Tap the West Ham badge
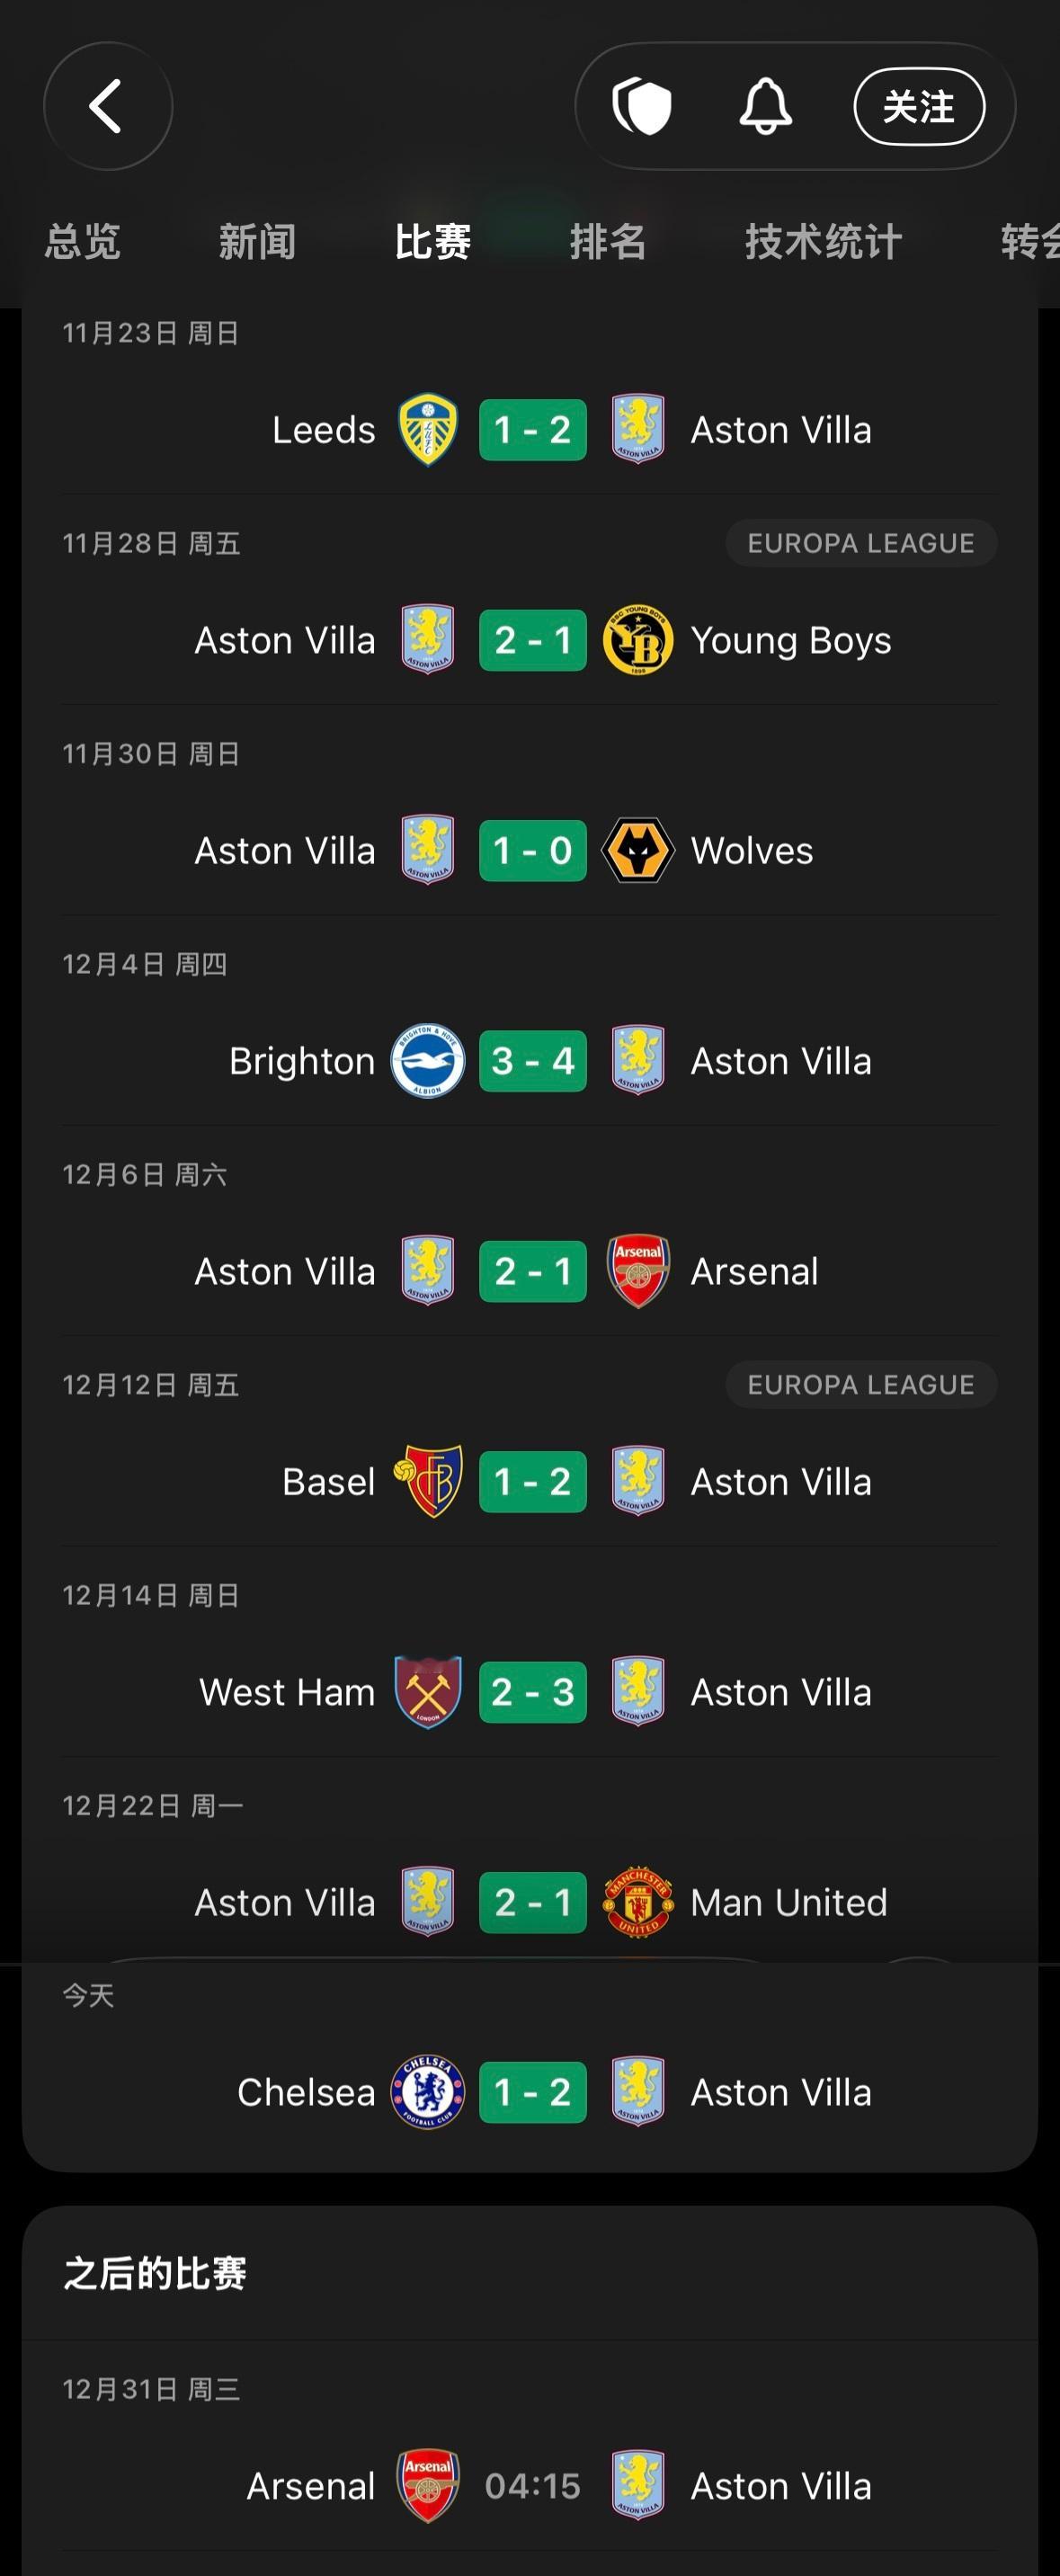This screenshot has width=1060, height=2576. (428, 1692)
